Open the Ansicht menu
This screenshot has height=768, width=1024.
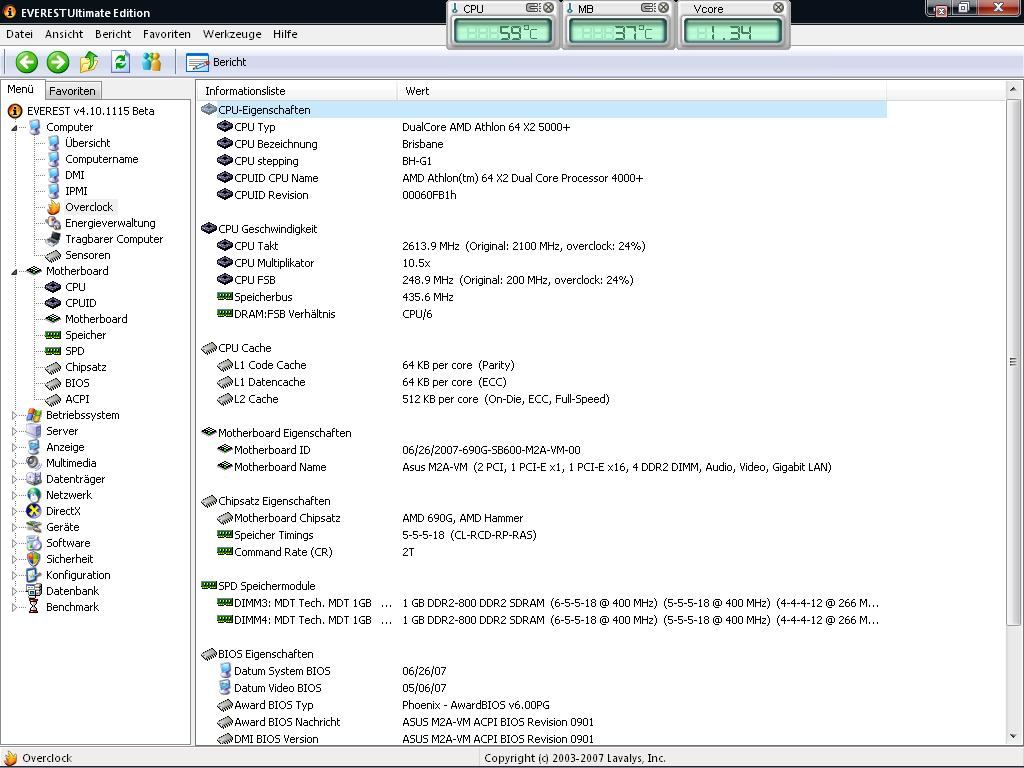pos(64,34)
